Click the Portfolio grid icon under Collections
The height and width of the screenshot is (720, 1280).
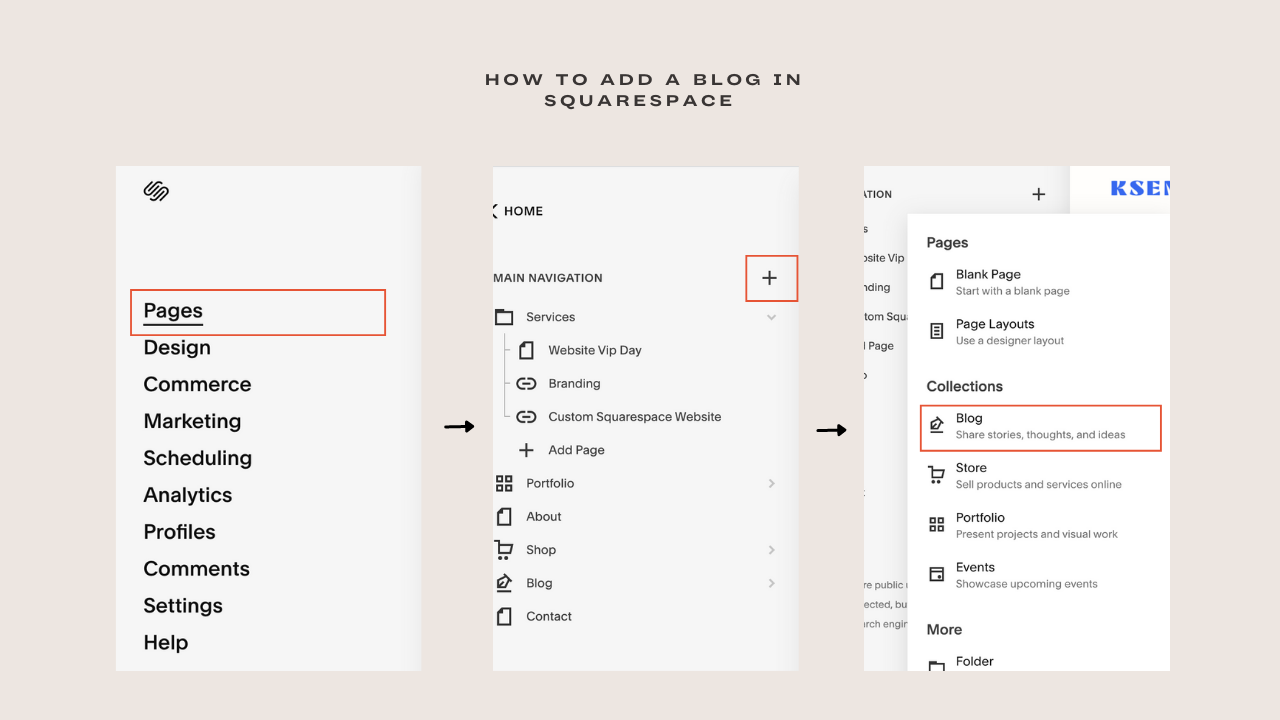tap(936, 524)
